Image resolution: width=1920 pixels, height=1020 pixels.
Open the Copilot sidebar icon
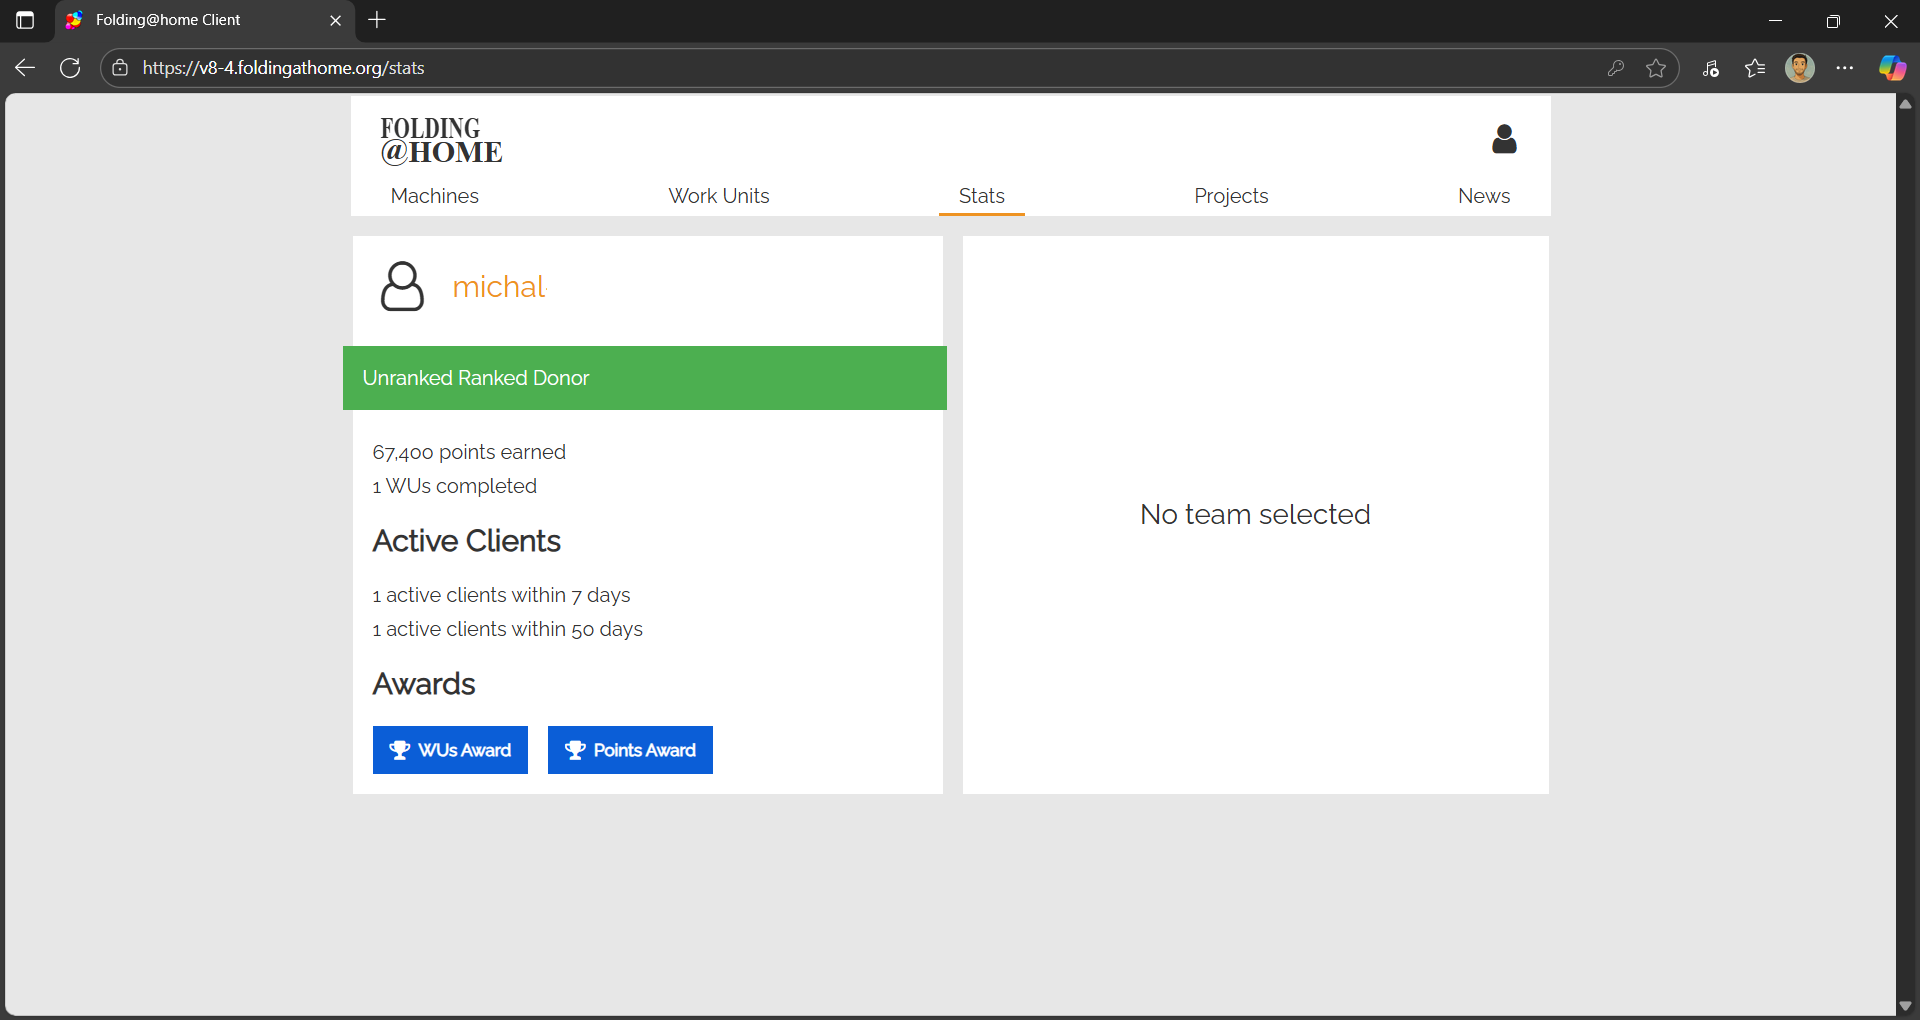pyautogui.click(x=1892, y=68)
